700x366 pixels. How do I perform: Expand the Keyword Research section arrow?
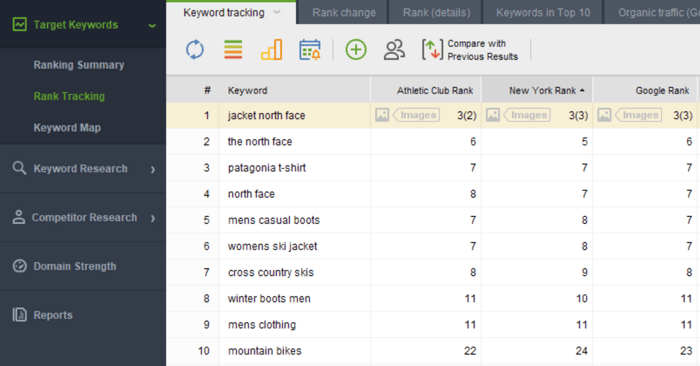click(x=153, y=169)
